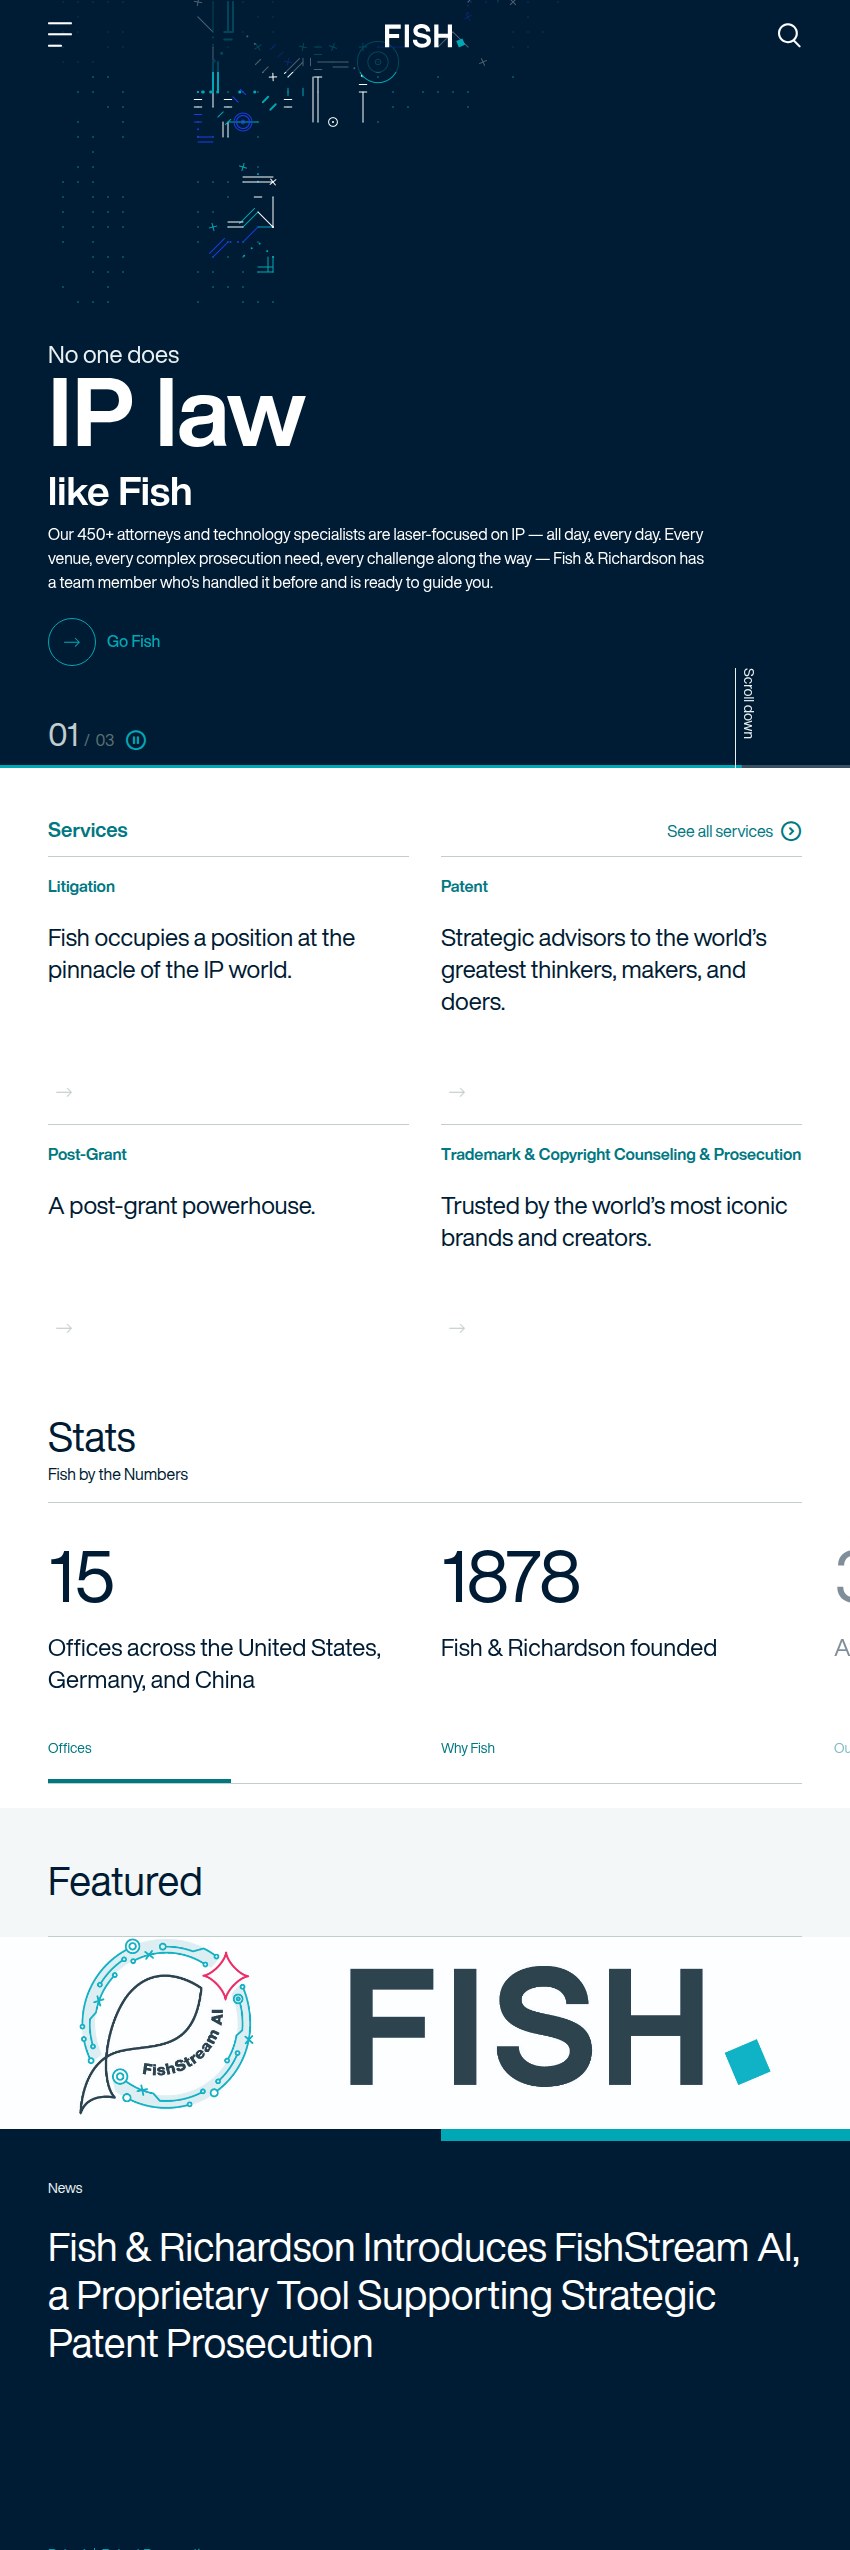Click the arrow under Post-Grant card
The image size is (850, 2550).
click(x=64, y=1328)
